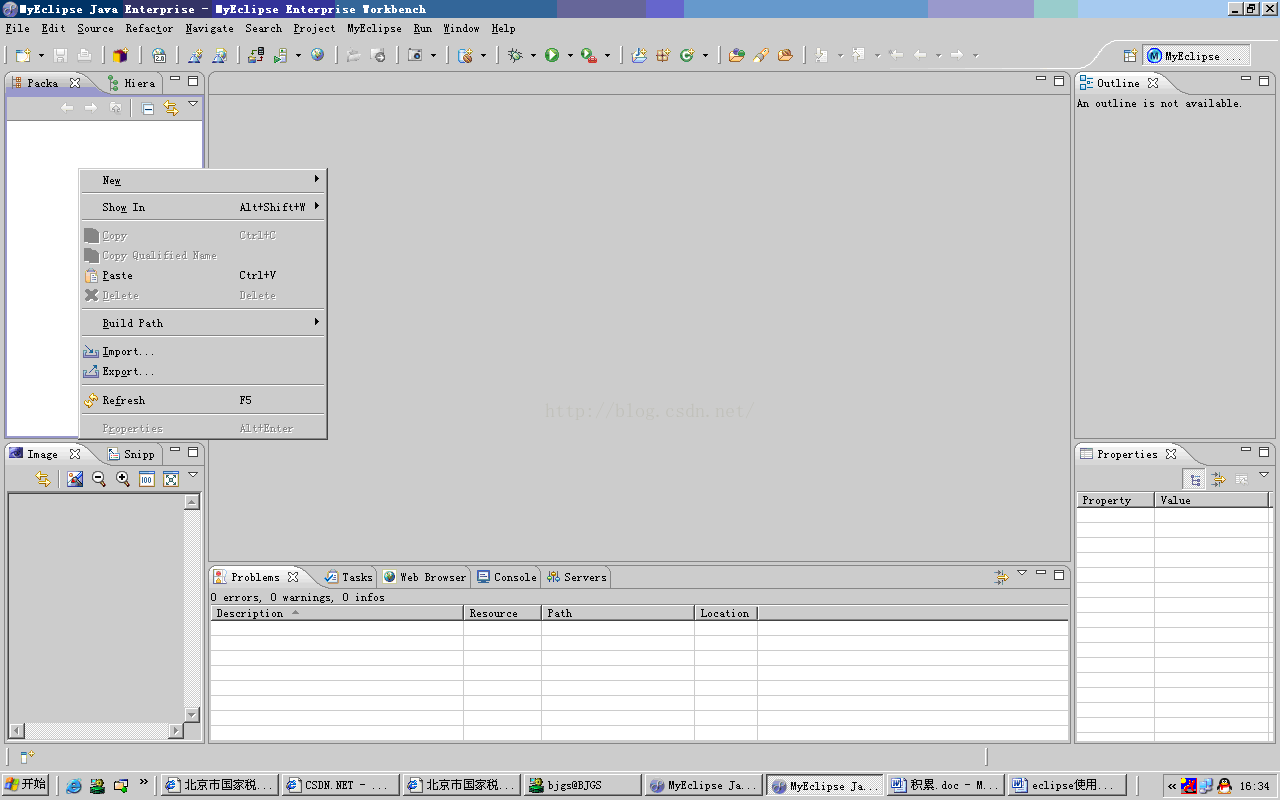1280x800 pixels.
Task: Open the Run dropdown arrow
Action: point(570,56)
